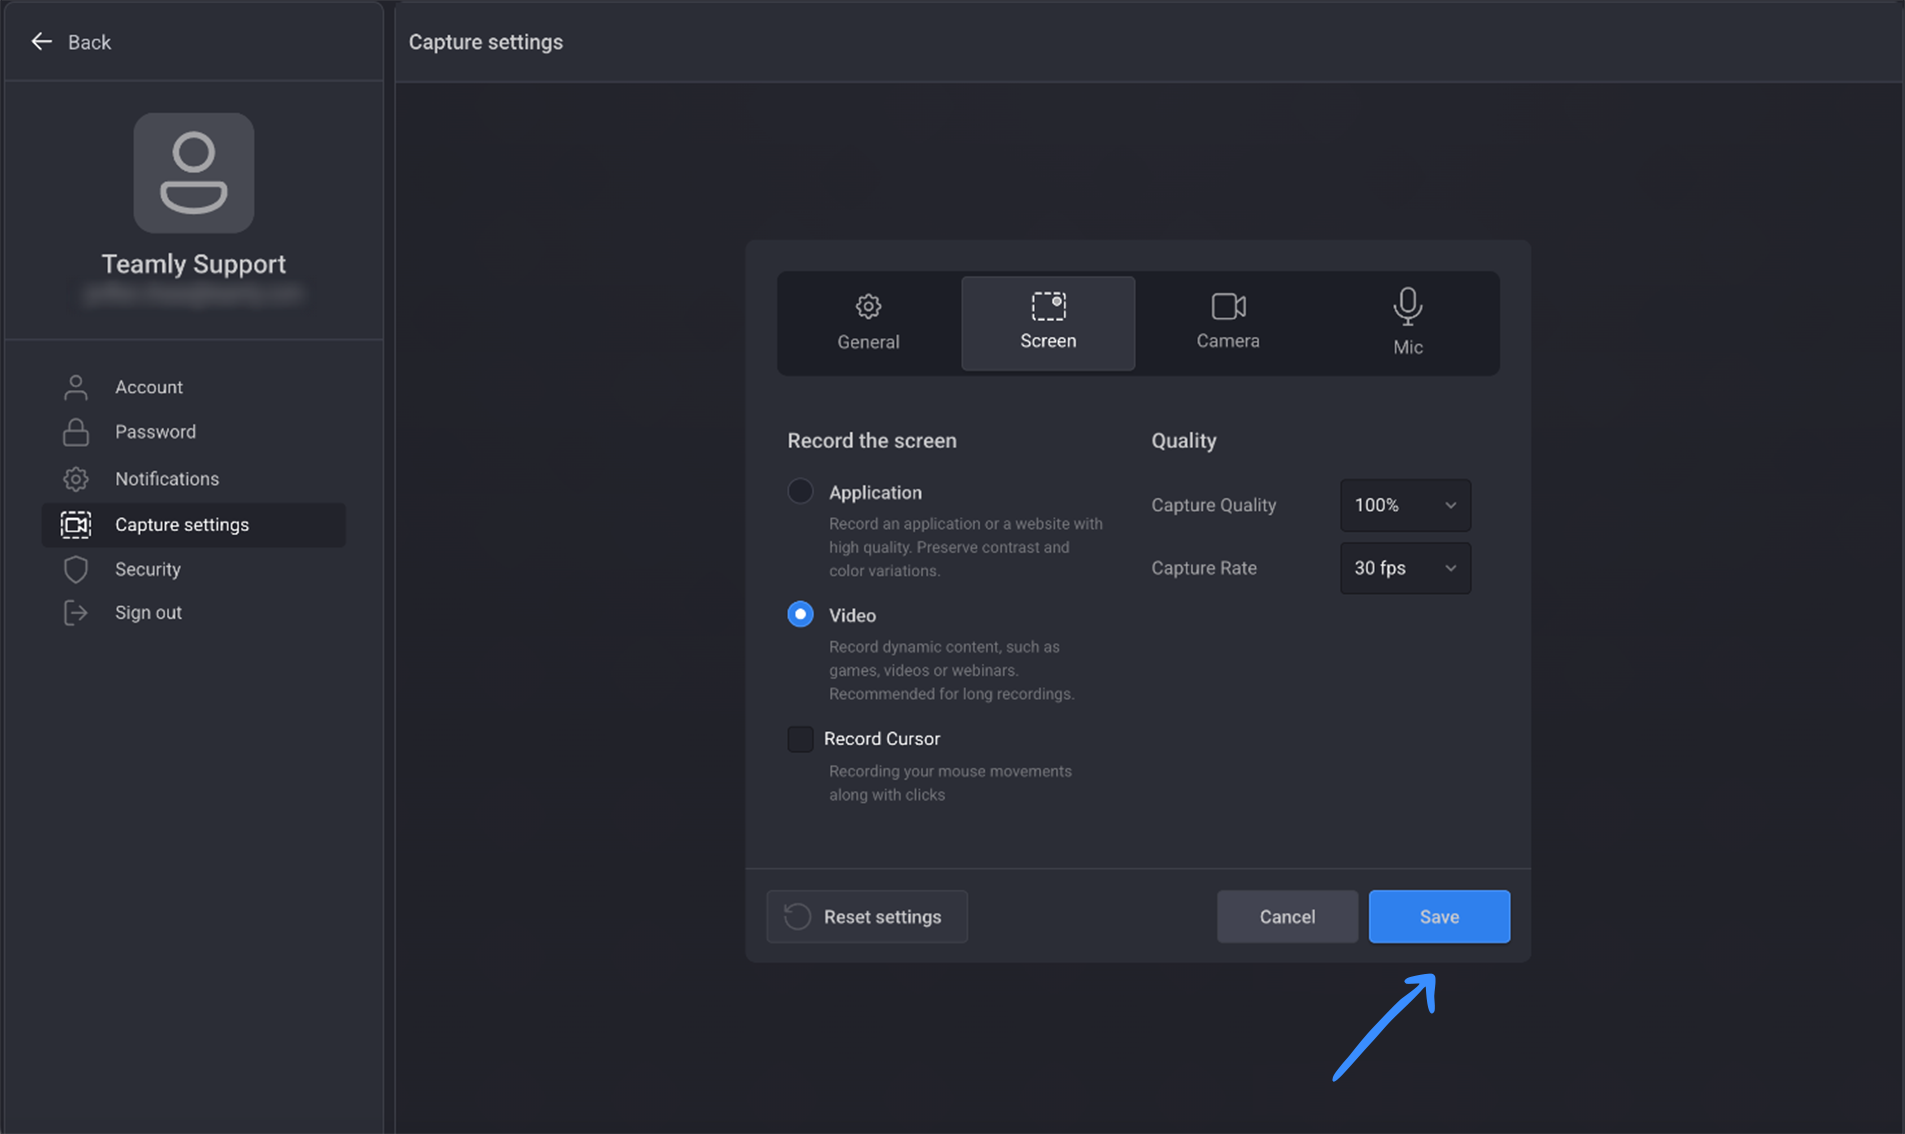Click the Capture settings sidebar icon
The height and width of the screenshot is (1134, 1905).
pos(76,524)
